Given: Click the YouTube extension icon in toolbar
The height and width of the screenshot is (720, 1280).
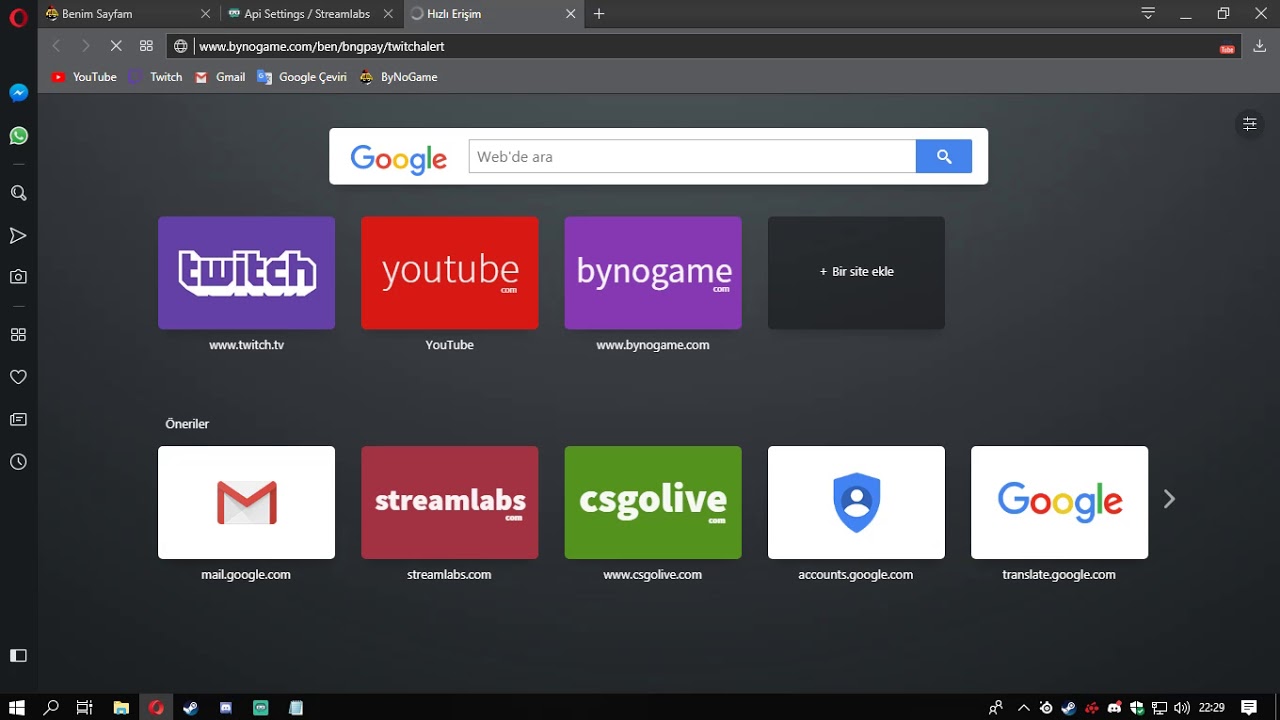Looking at the screenshot, I should tap(1227, 47).
